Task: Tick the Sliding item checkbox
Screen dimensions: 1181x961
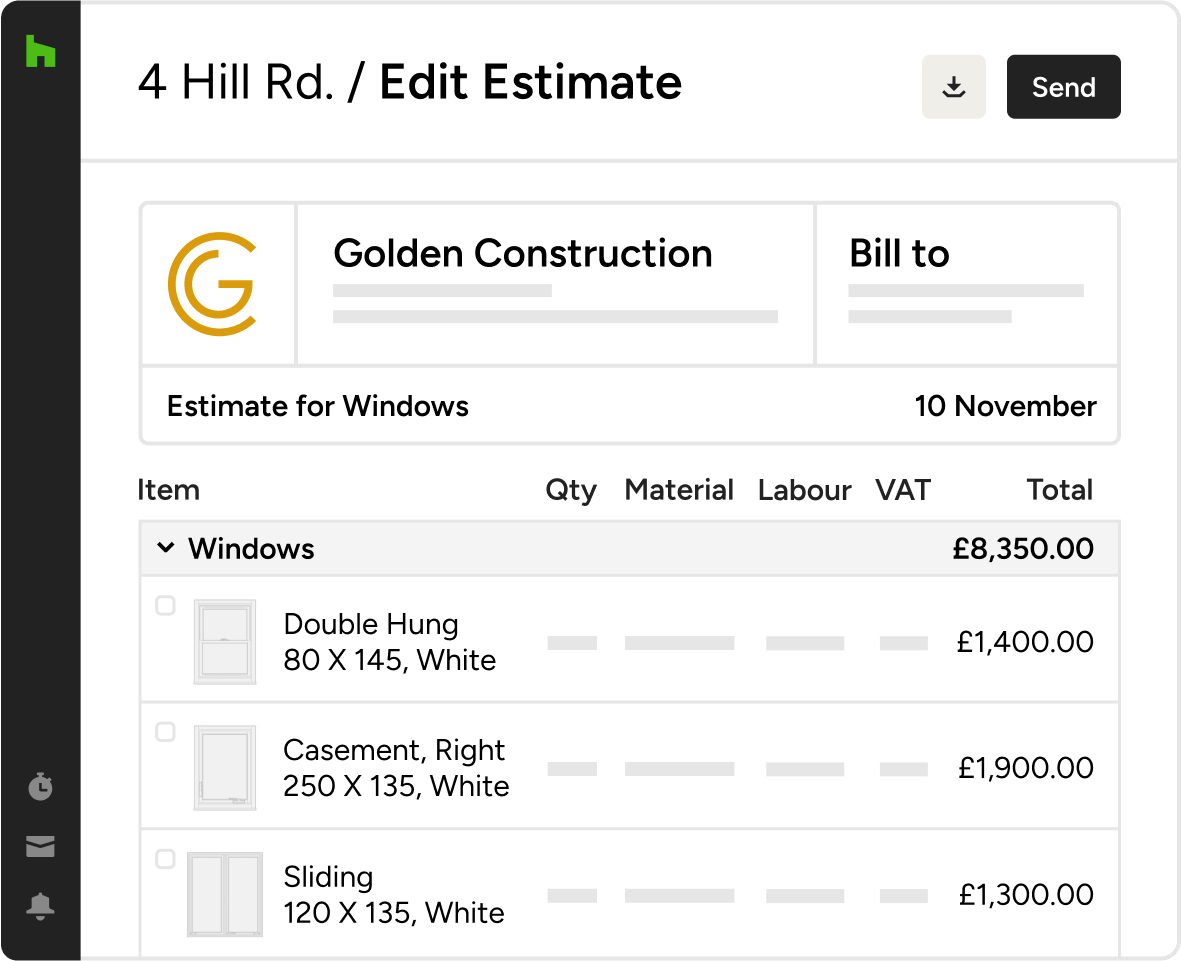Action: [165, 859]
